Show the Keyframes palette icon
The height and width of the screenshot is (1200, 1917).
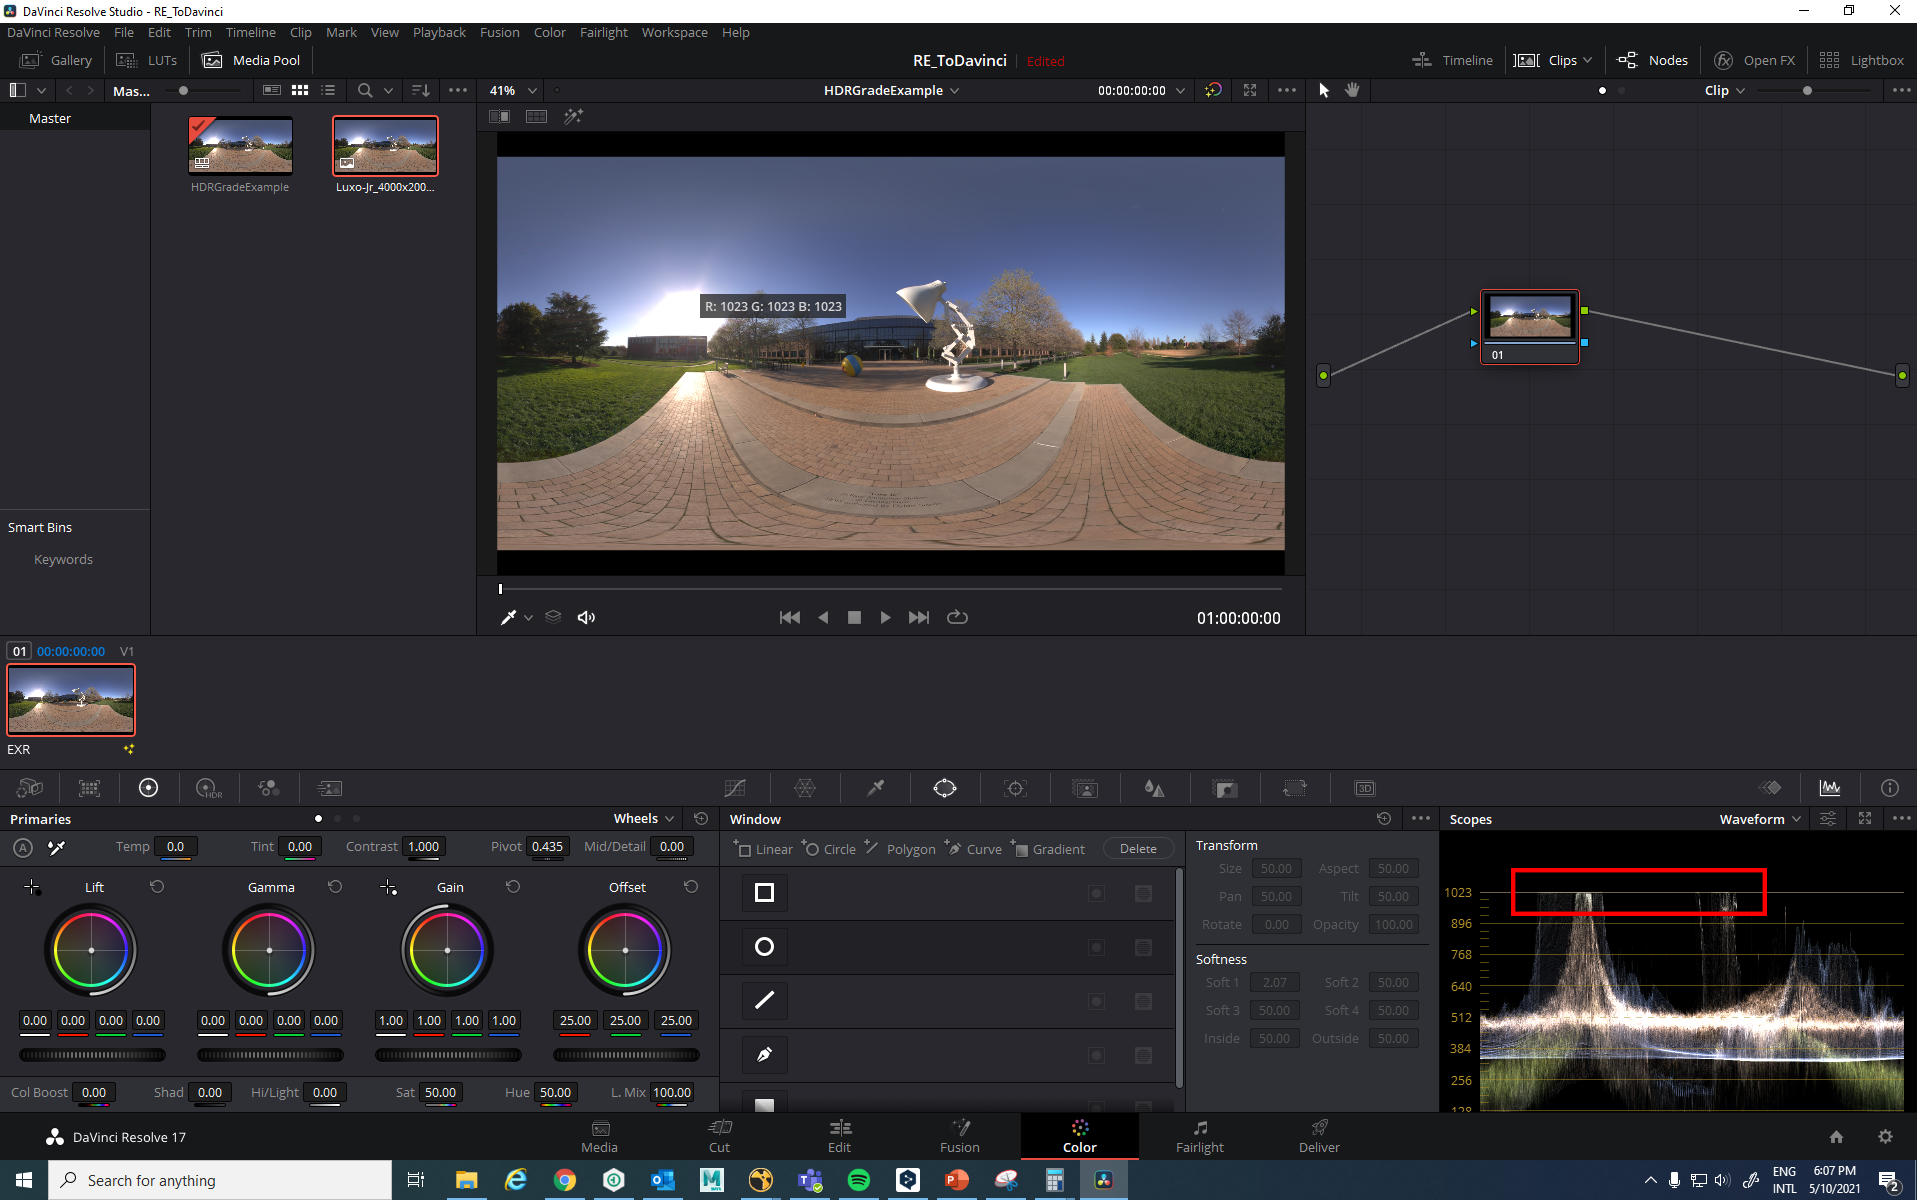1770,788
